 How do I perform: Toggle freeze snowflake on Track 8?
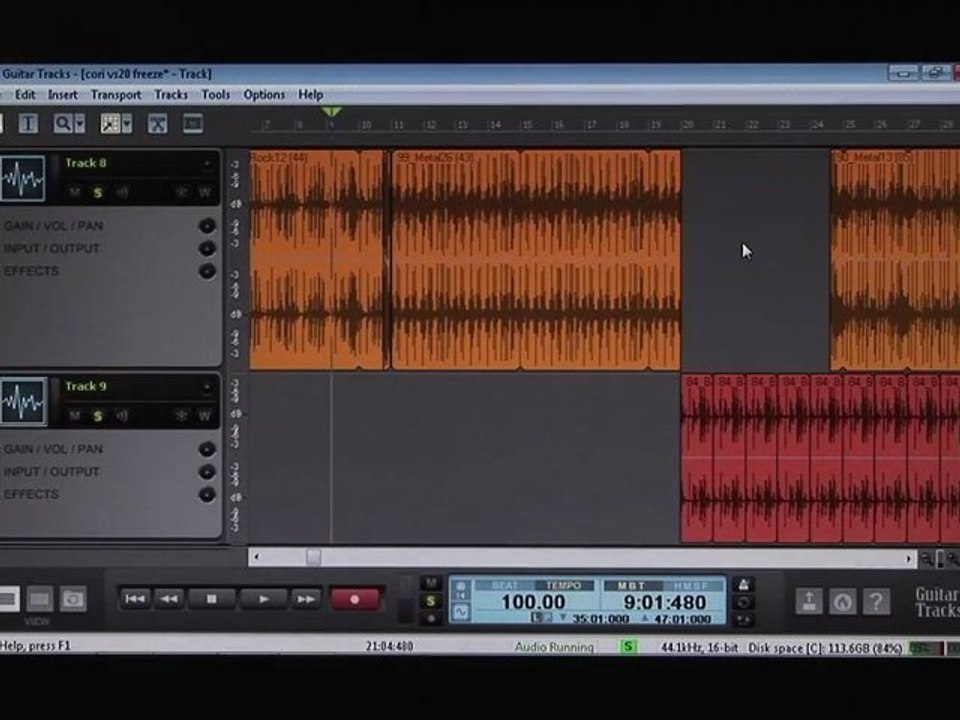pos(181,192)
